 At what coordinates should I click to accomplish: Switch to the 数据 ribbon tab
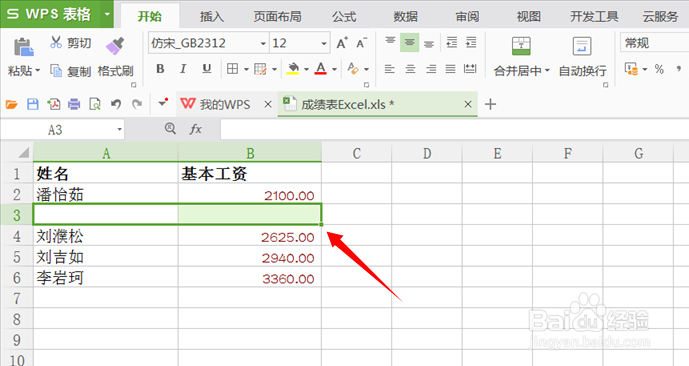pyautogui.click(x=405, y=17)
